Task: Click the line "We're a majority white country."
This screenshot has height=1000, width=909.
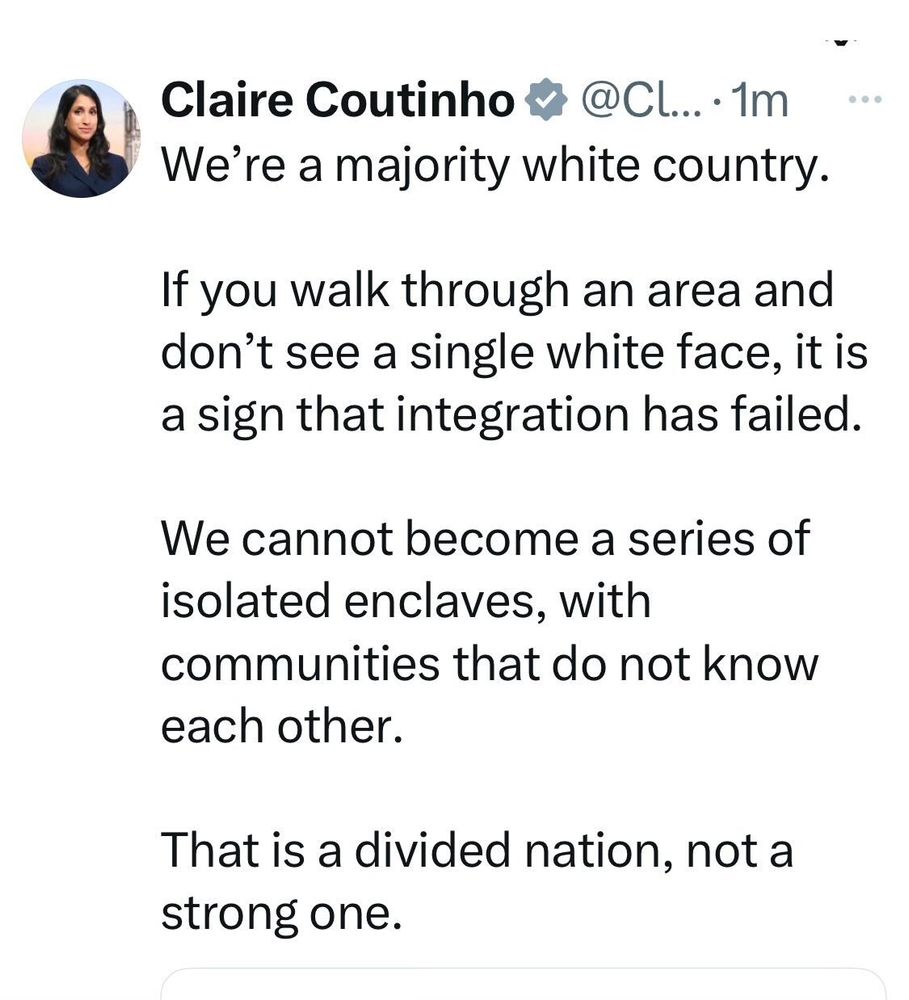Action: (x=496, y=165)
